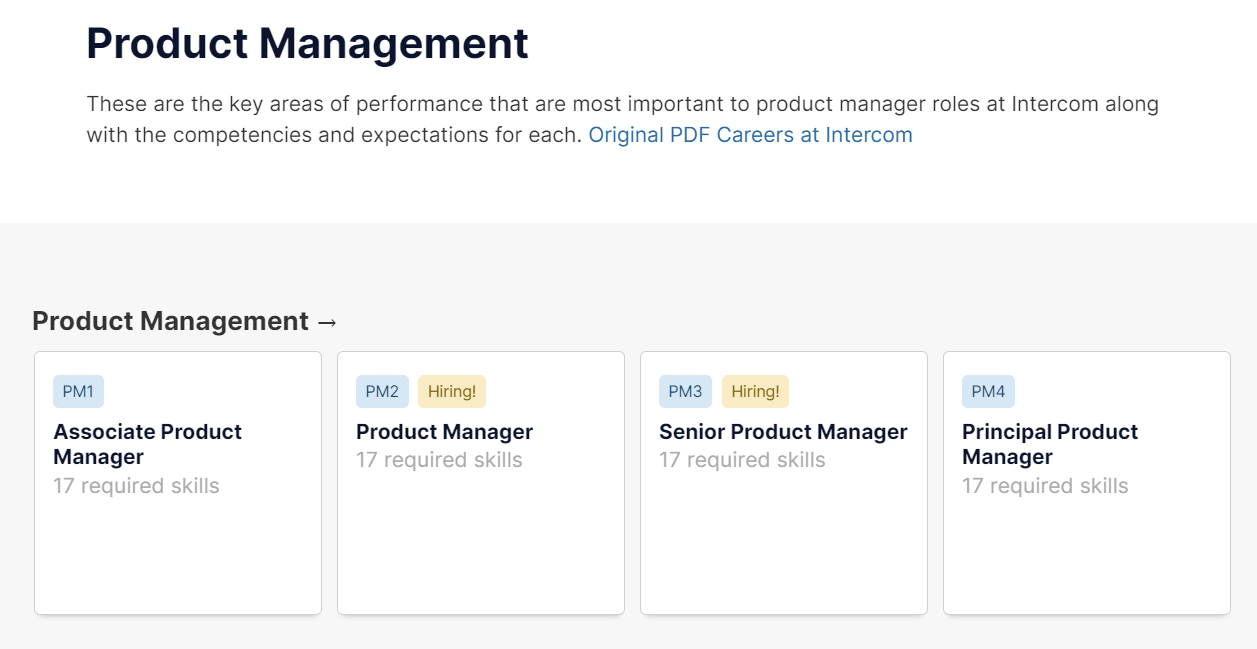Select the empty area of the PM1 card

[178, 560]
